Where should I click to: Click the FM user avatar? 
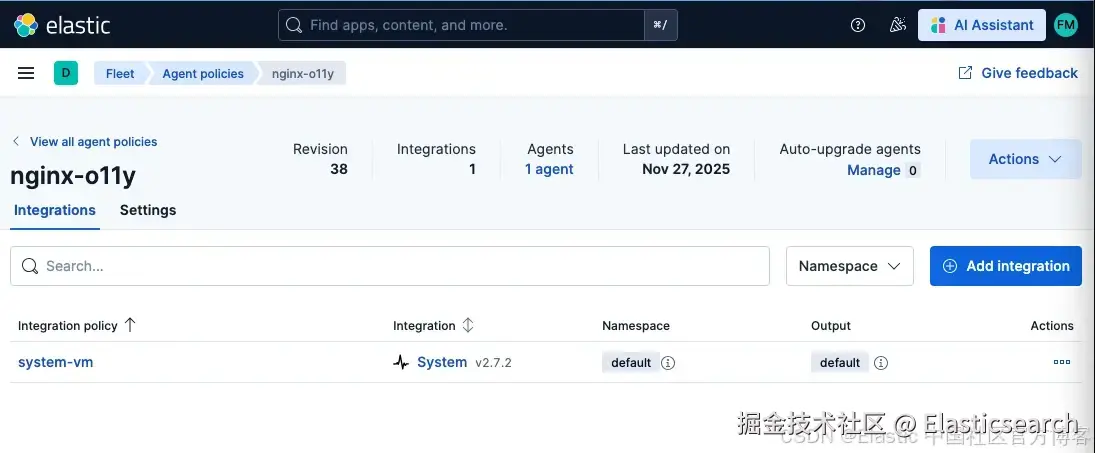pos(1066,25)
